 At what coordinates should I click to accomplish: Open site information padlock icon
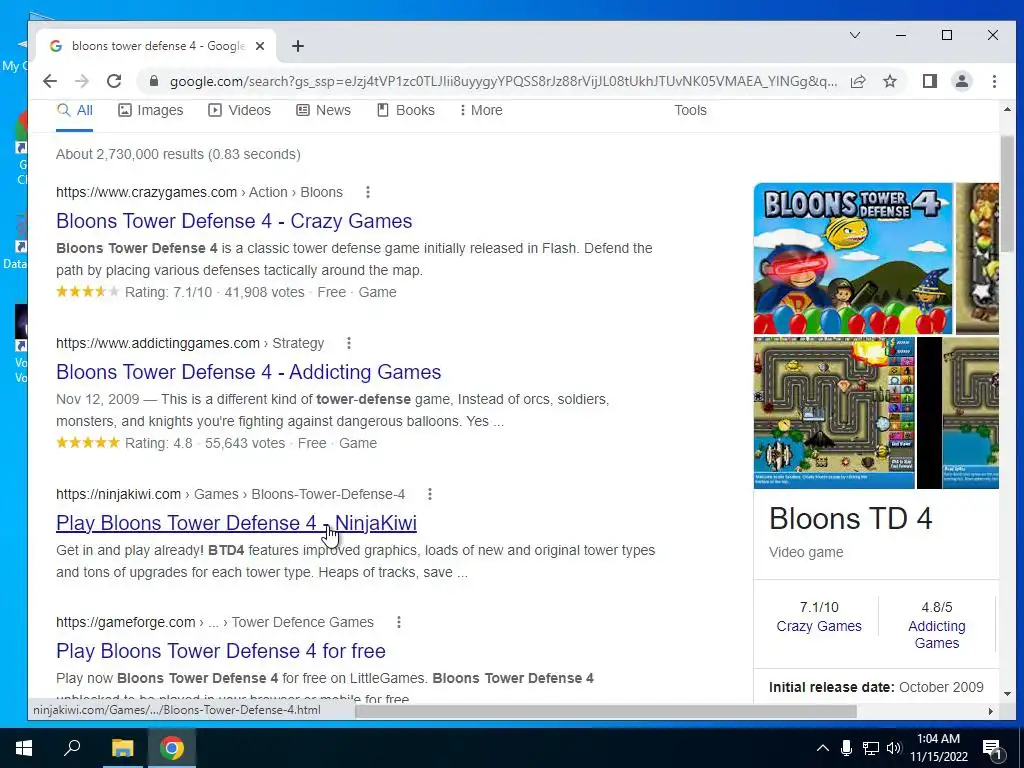(x=154, y=81)
